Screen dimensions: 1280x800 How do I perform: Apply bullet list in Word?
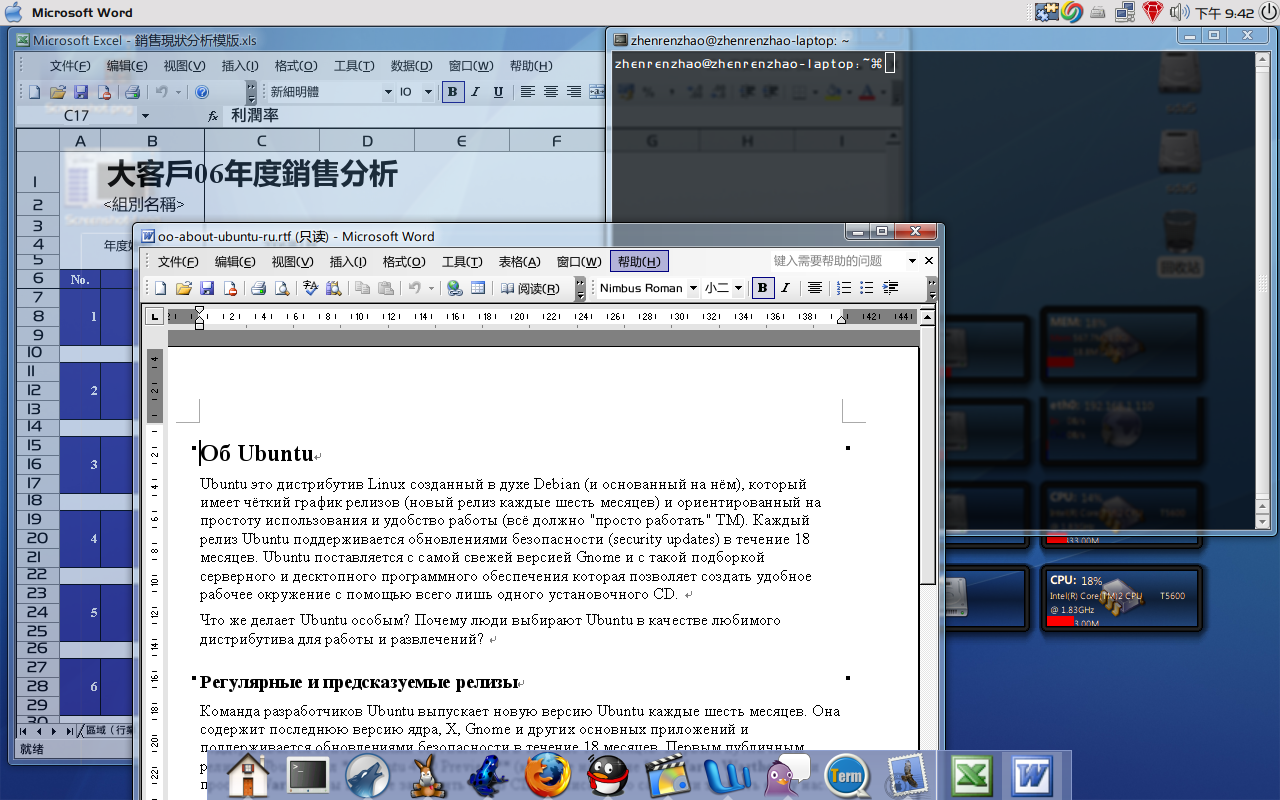(867, 288)
